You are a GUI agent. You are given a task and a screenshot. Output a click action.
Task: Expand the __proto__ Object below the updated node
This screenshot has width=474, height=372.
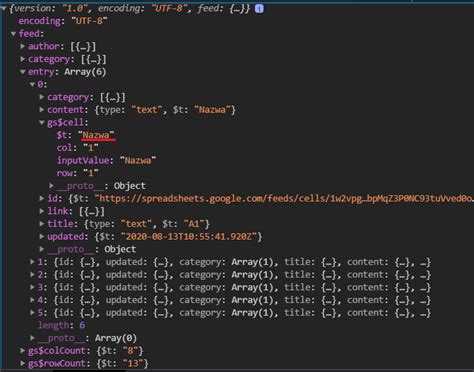pyautogui.click(x=42, y=249)
